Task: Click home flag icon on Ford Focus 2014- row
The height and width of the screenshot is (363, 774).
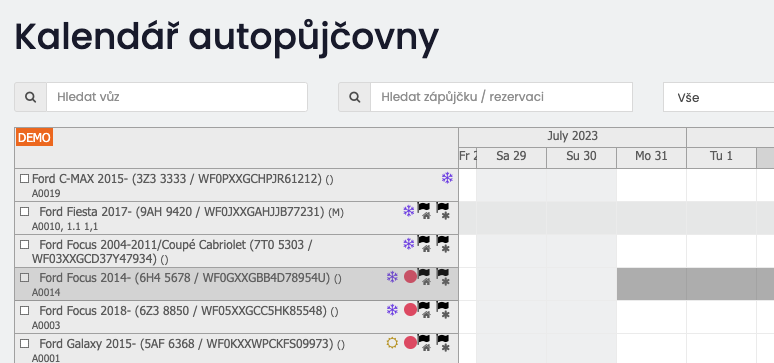Action: point(425,277)
